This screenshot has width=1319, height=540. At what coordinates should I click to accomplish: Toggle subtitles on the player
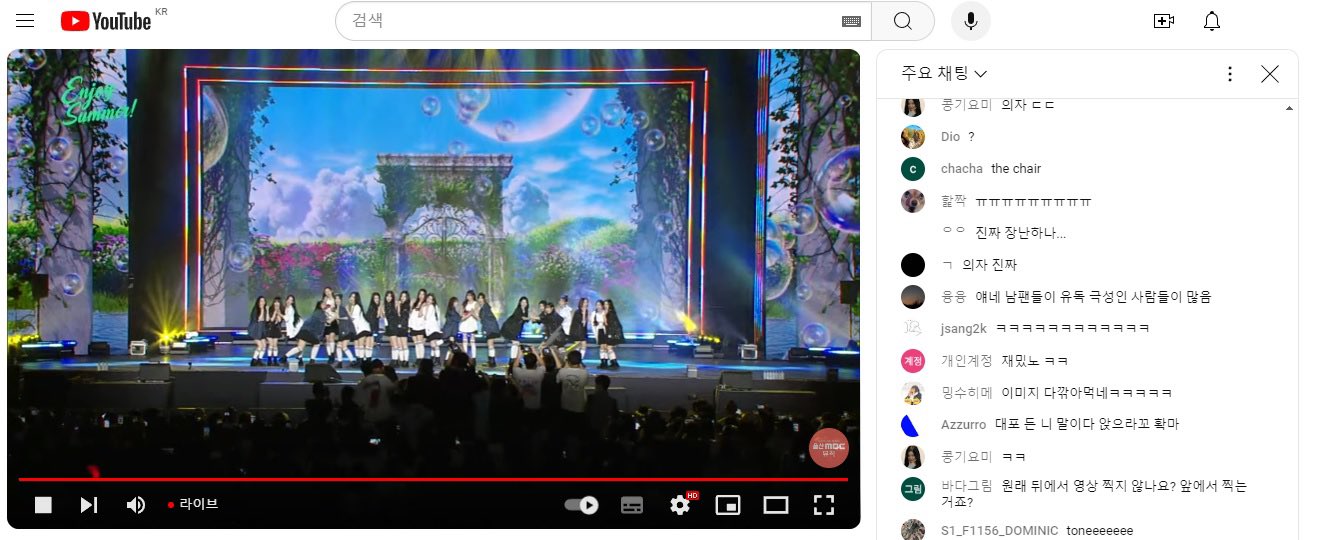pos(632,505)
